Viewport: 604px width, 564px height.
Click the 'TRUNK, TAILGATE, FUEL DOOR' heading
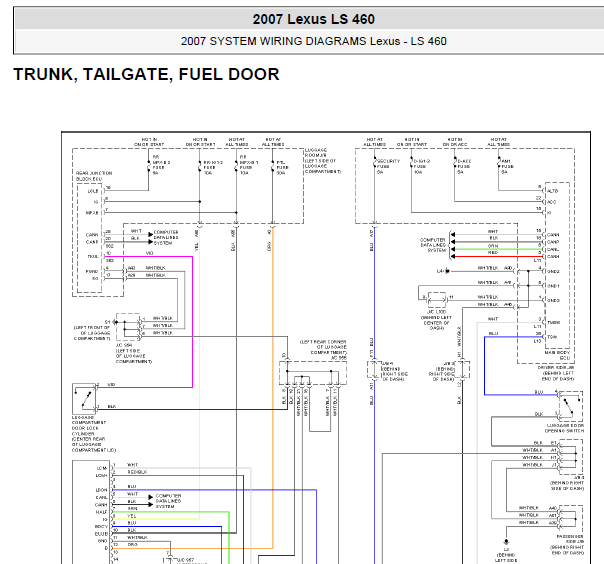146,74
